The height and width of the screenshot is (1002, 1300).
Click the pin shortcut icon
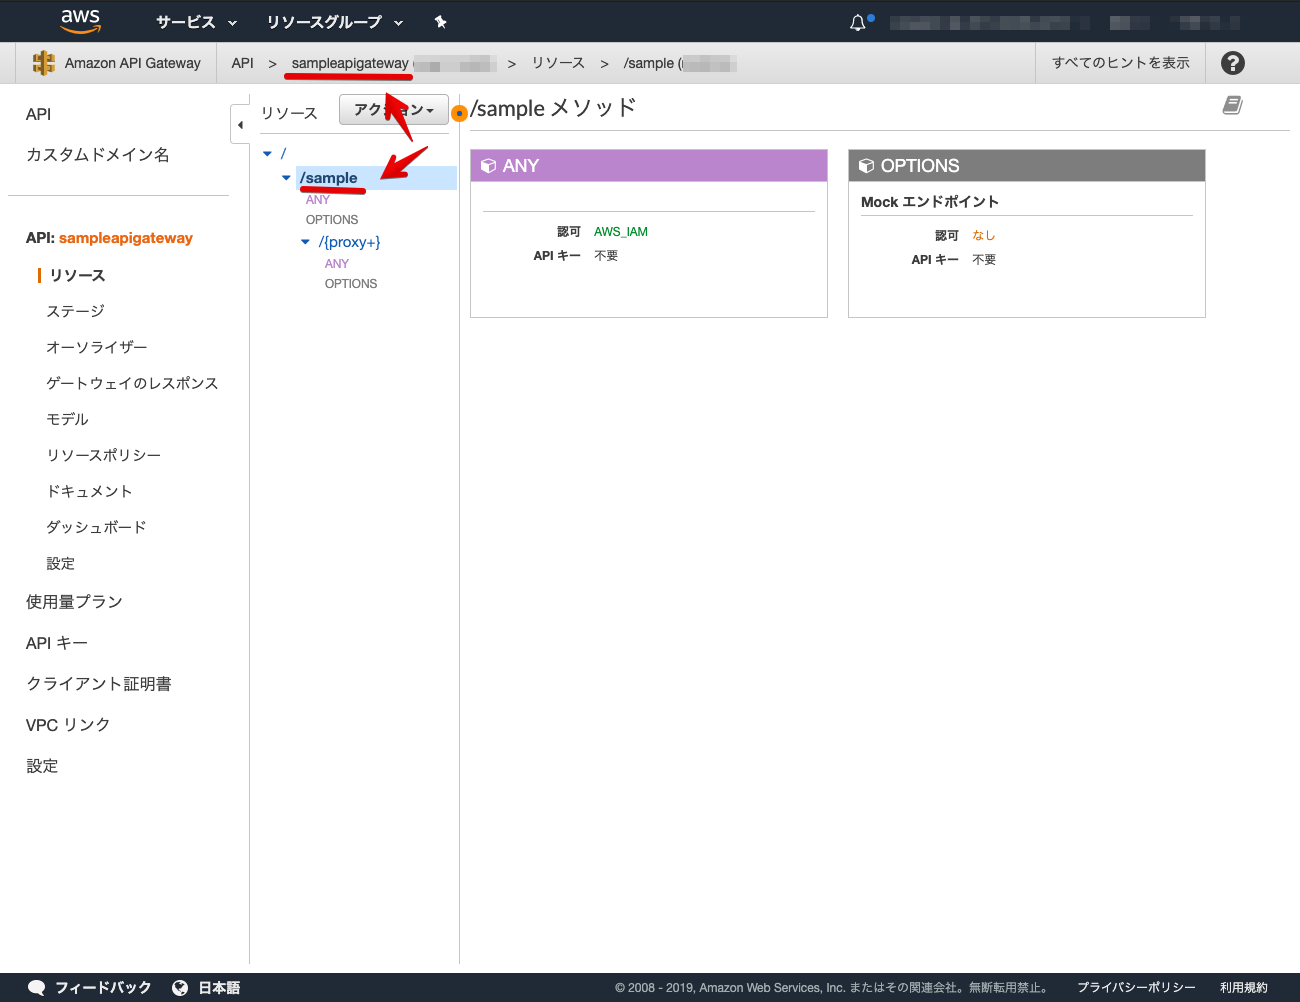point(440,22)
